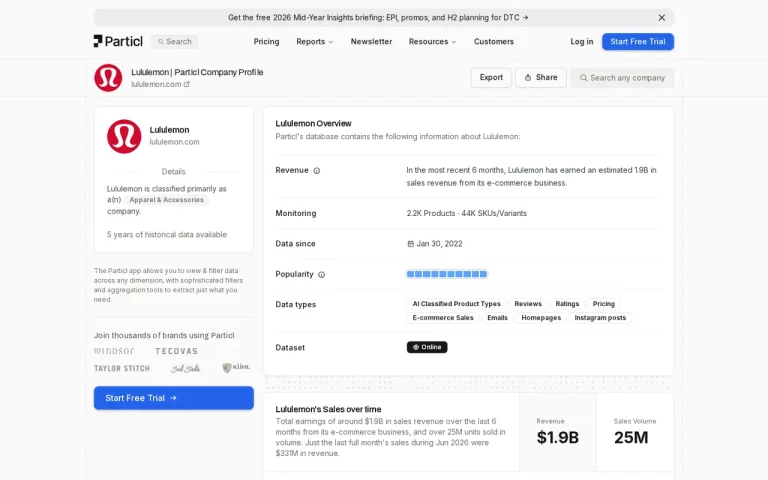
Task: Click the Popularity bar indicator
Action: pyautogui.click(x=447, y=274)
